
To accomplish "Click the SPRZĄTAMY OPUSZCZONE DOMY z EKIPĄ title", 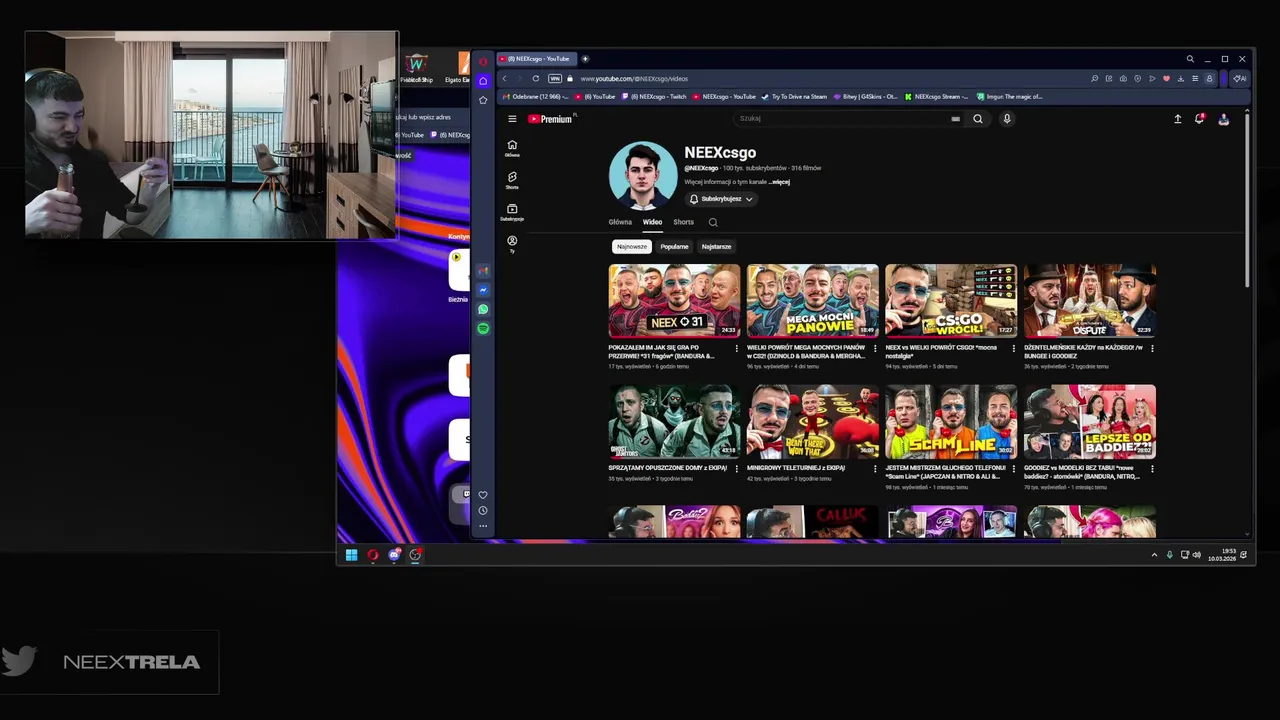I will (x=667, y=468).
